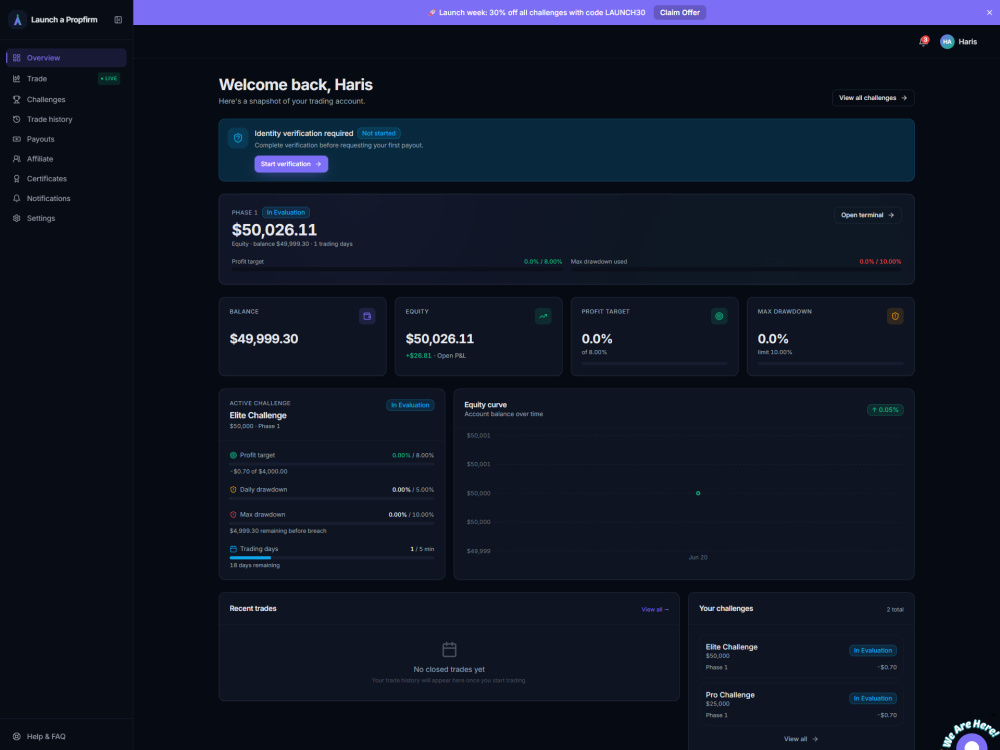Click the Claim Offer button in banner
This screenshot has height=750, width=1000.
679,13
